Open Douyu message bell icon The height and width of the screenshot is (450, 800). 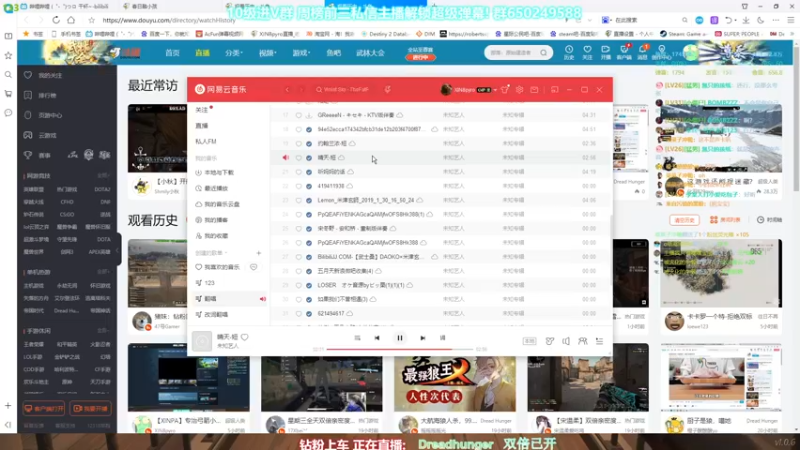[x=642, y=52]
